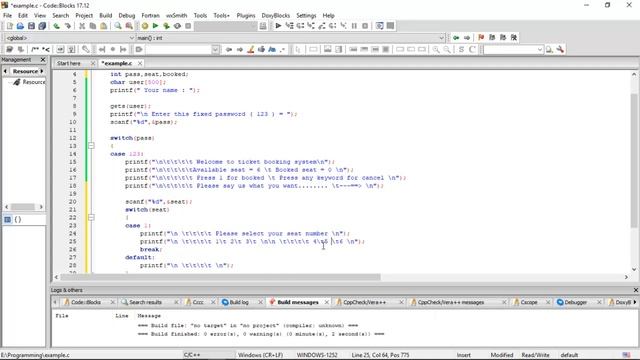Click the Save all files icon

(x=42, y=26)
